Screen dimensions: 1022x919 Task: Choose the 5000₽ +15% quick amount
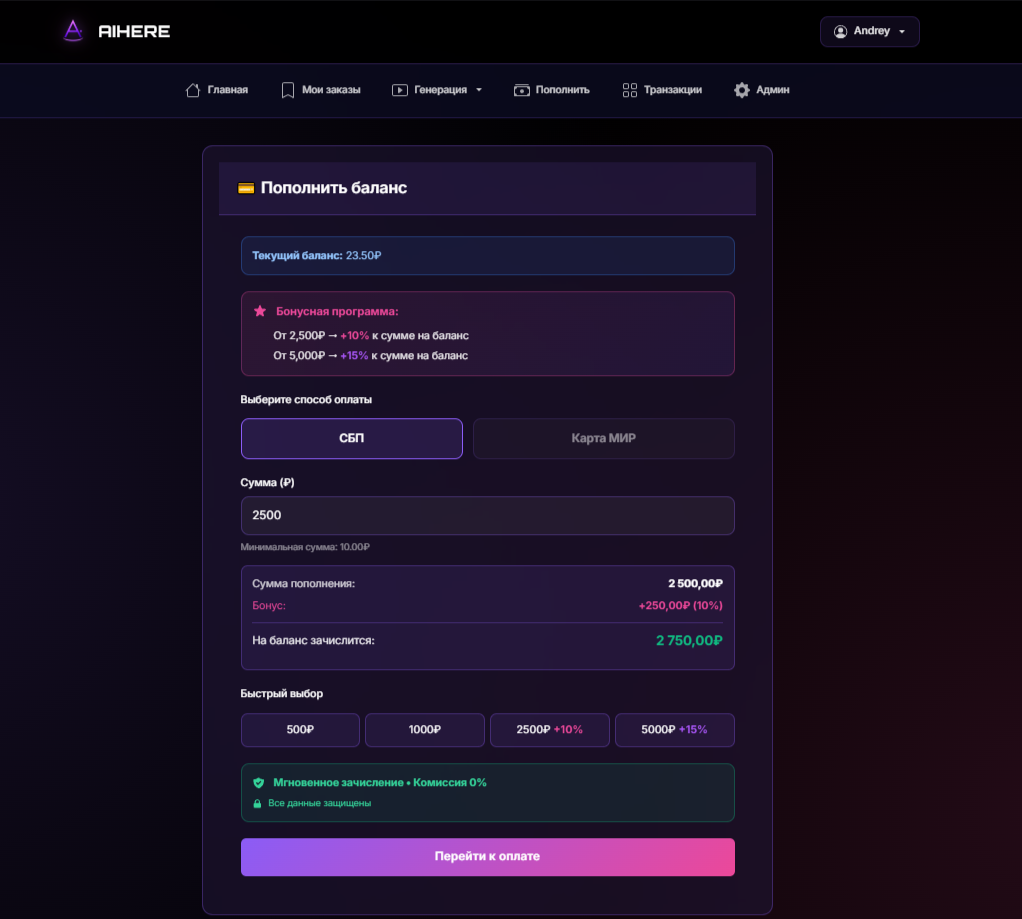pyautogui.click(x=675, y=730)
